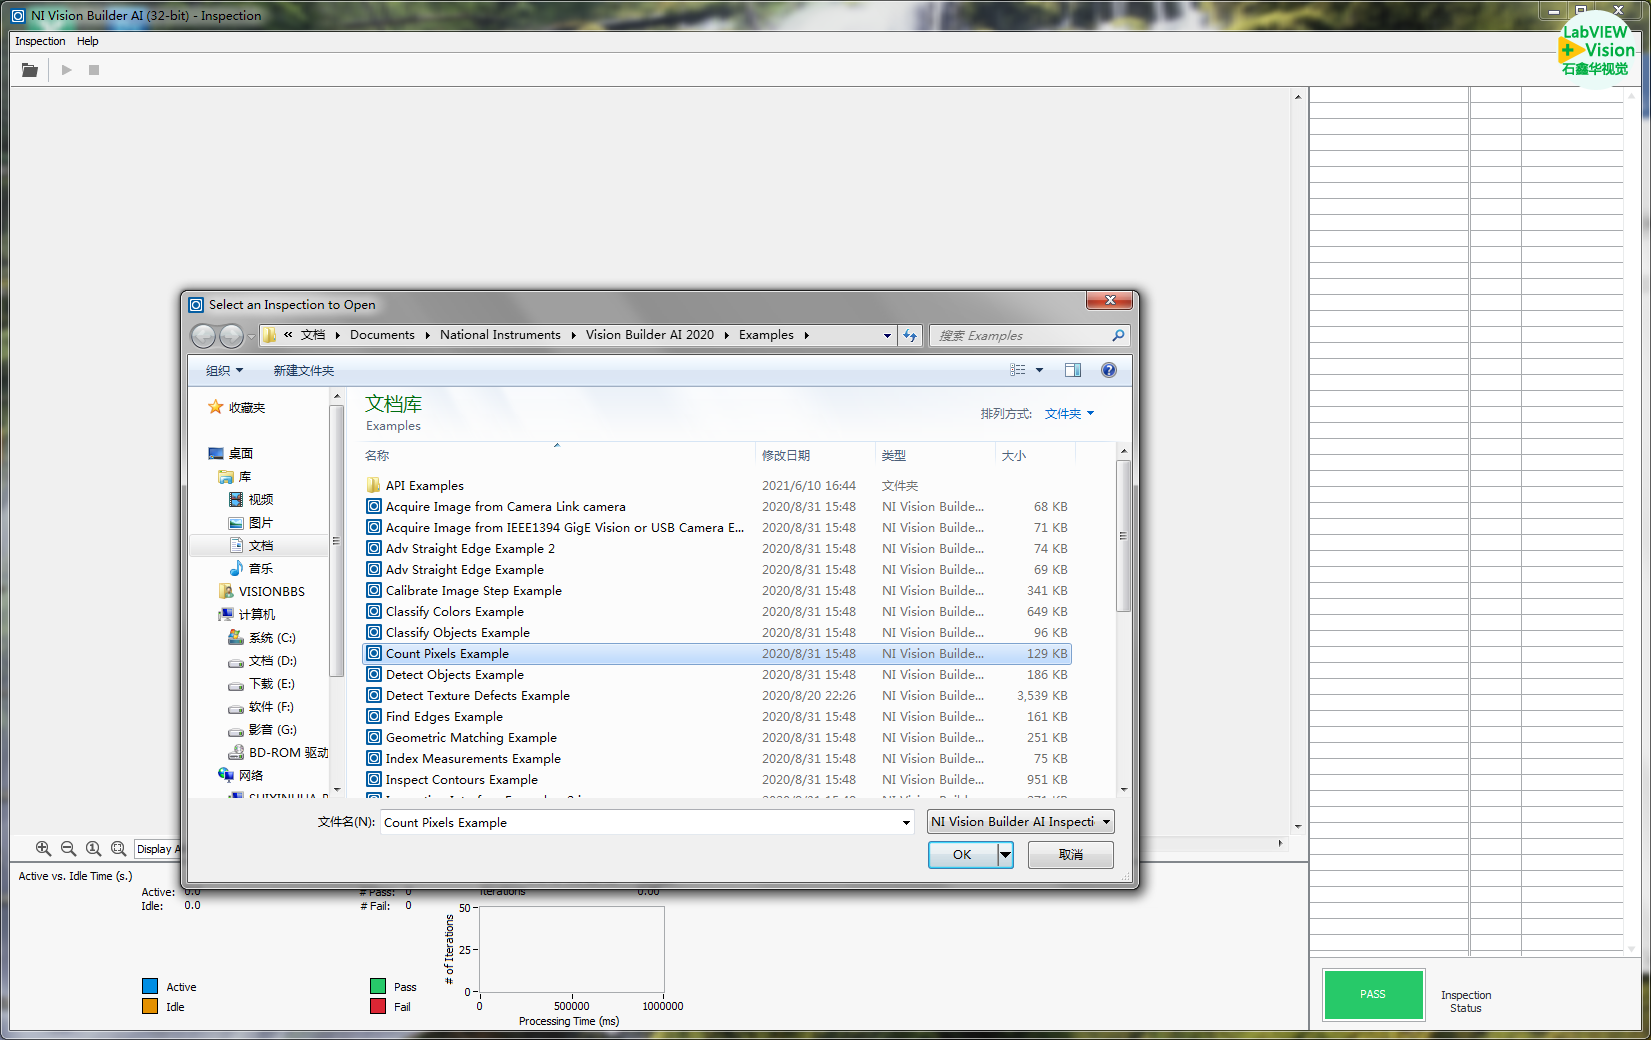Open the Help menu
This screenshot has width=1651, height=1040.
(x=88, y=41)
